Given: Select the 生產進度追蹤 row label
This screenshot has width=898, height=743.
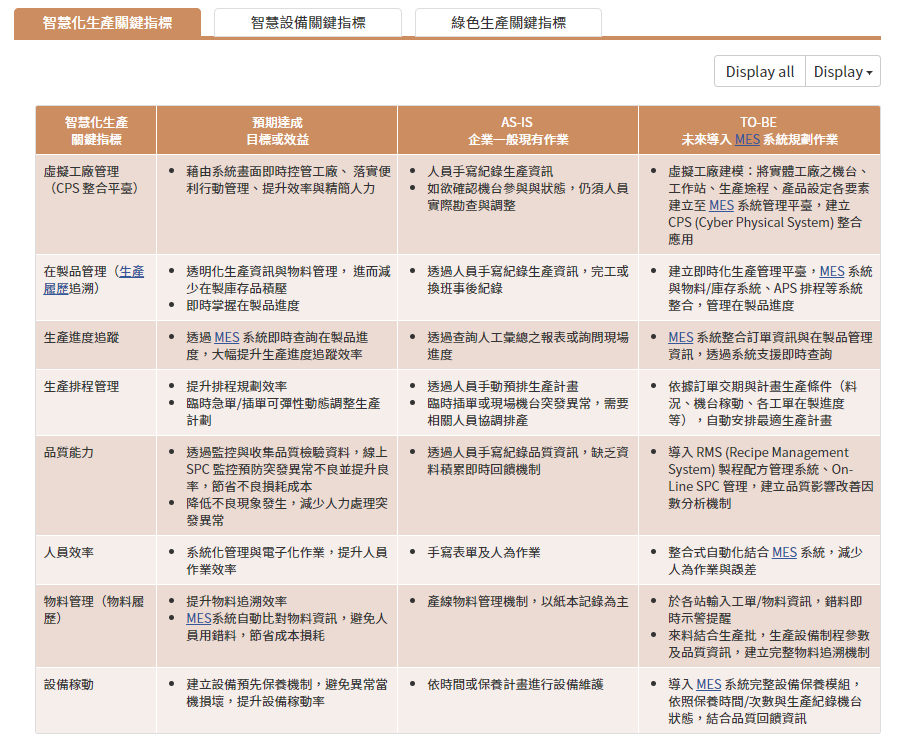Looking at the screenshot, I should 81,337.
